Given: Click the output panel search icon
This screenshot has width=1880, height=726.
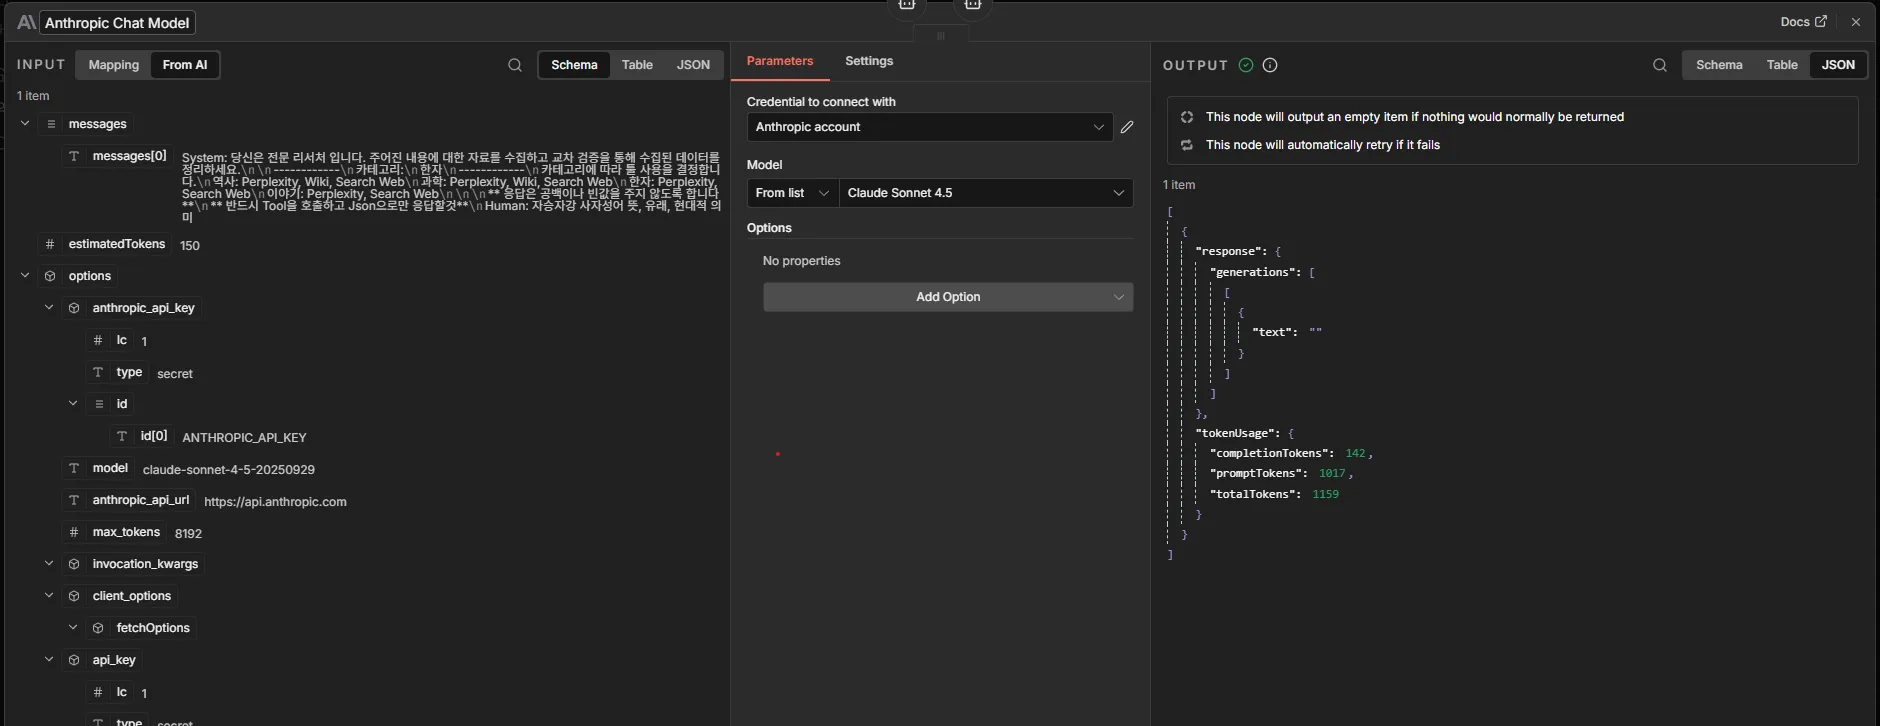Looking at the screenshot, I should (x=1660, y=65).
